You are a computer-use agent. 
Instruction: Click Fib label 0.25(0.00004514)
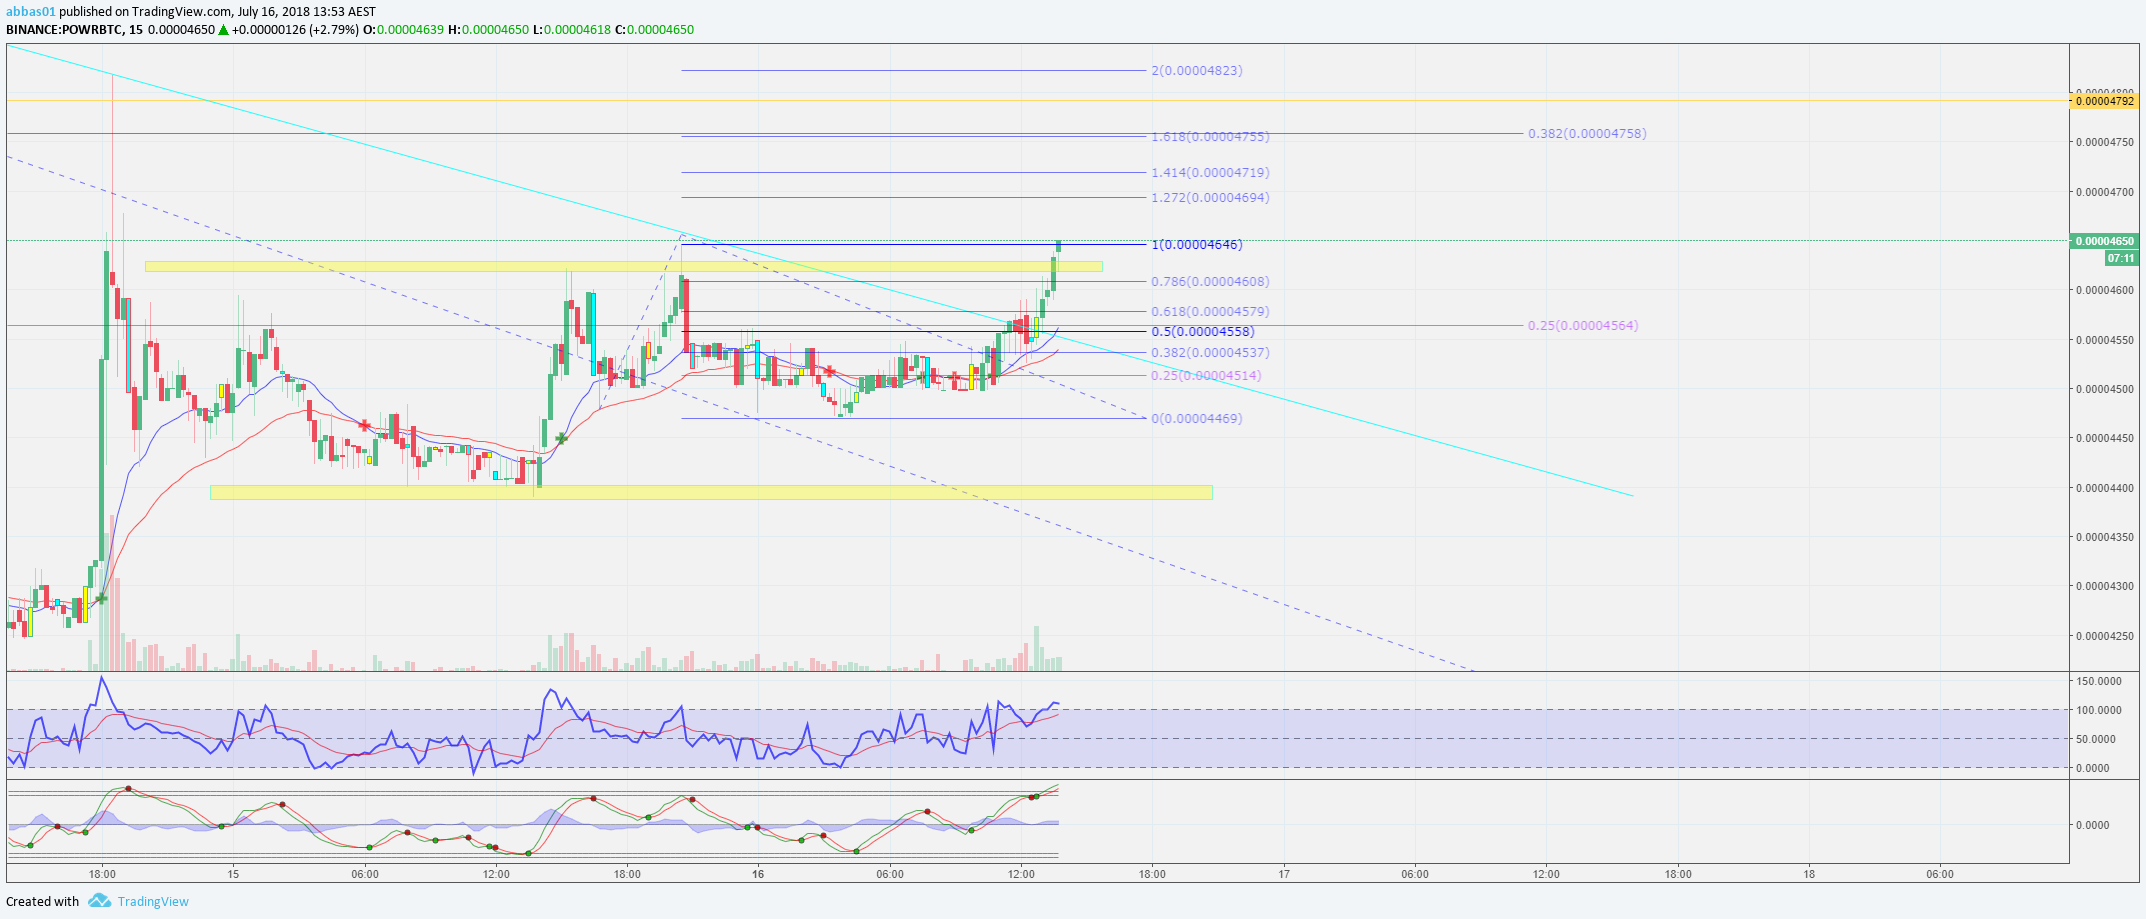coord(1206,376)
